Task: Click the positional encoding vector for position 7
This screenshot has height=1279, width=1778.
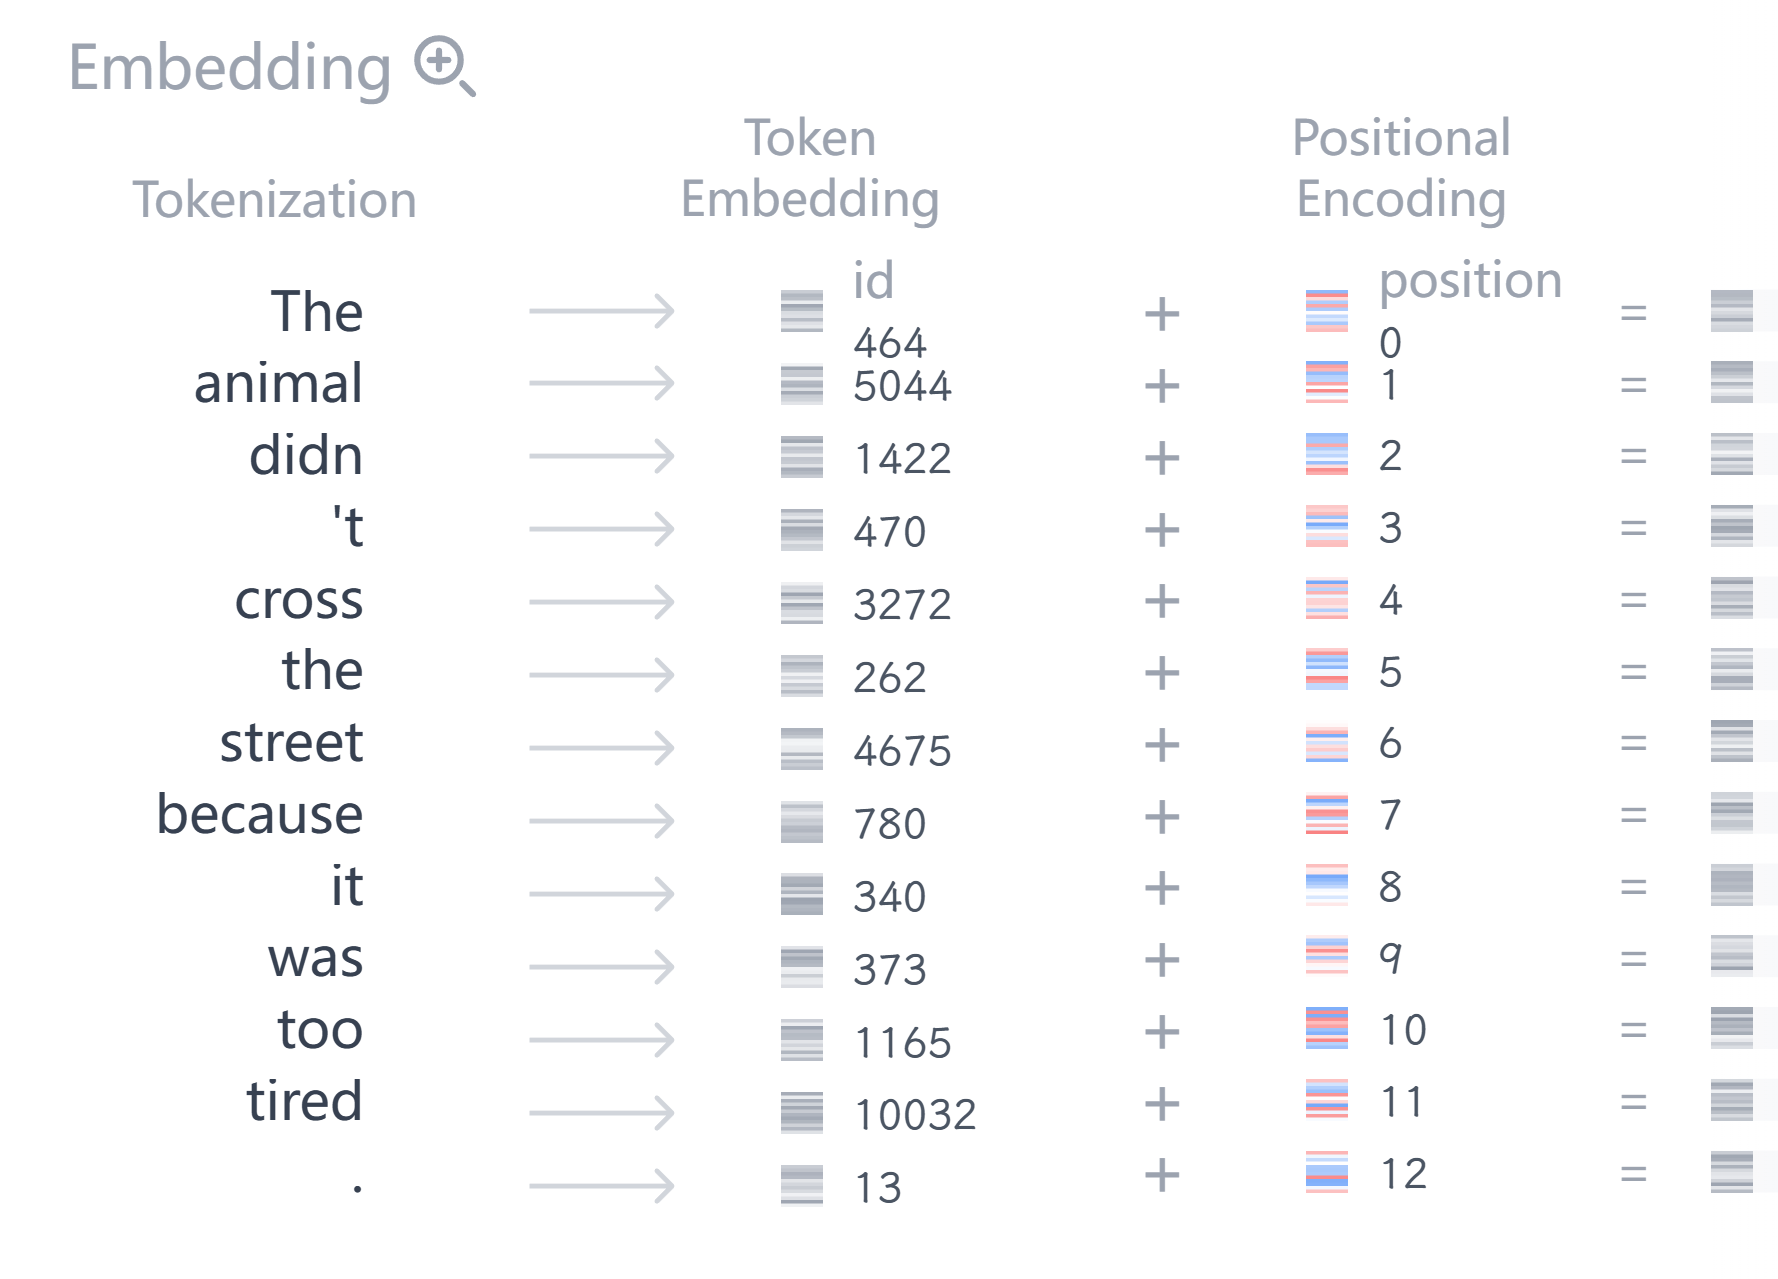Action: 1326,814
